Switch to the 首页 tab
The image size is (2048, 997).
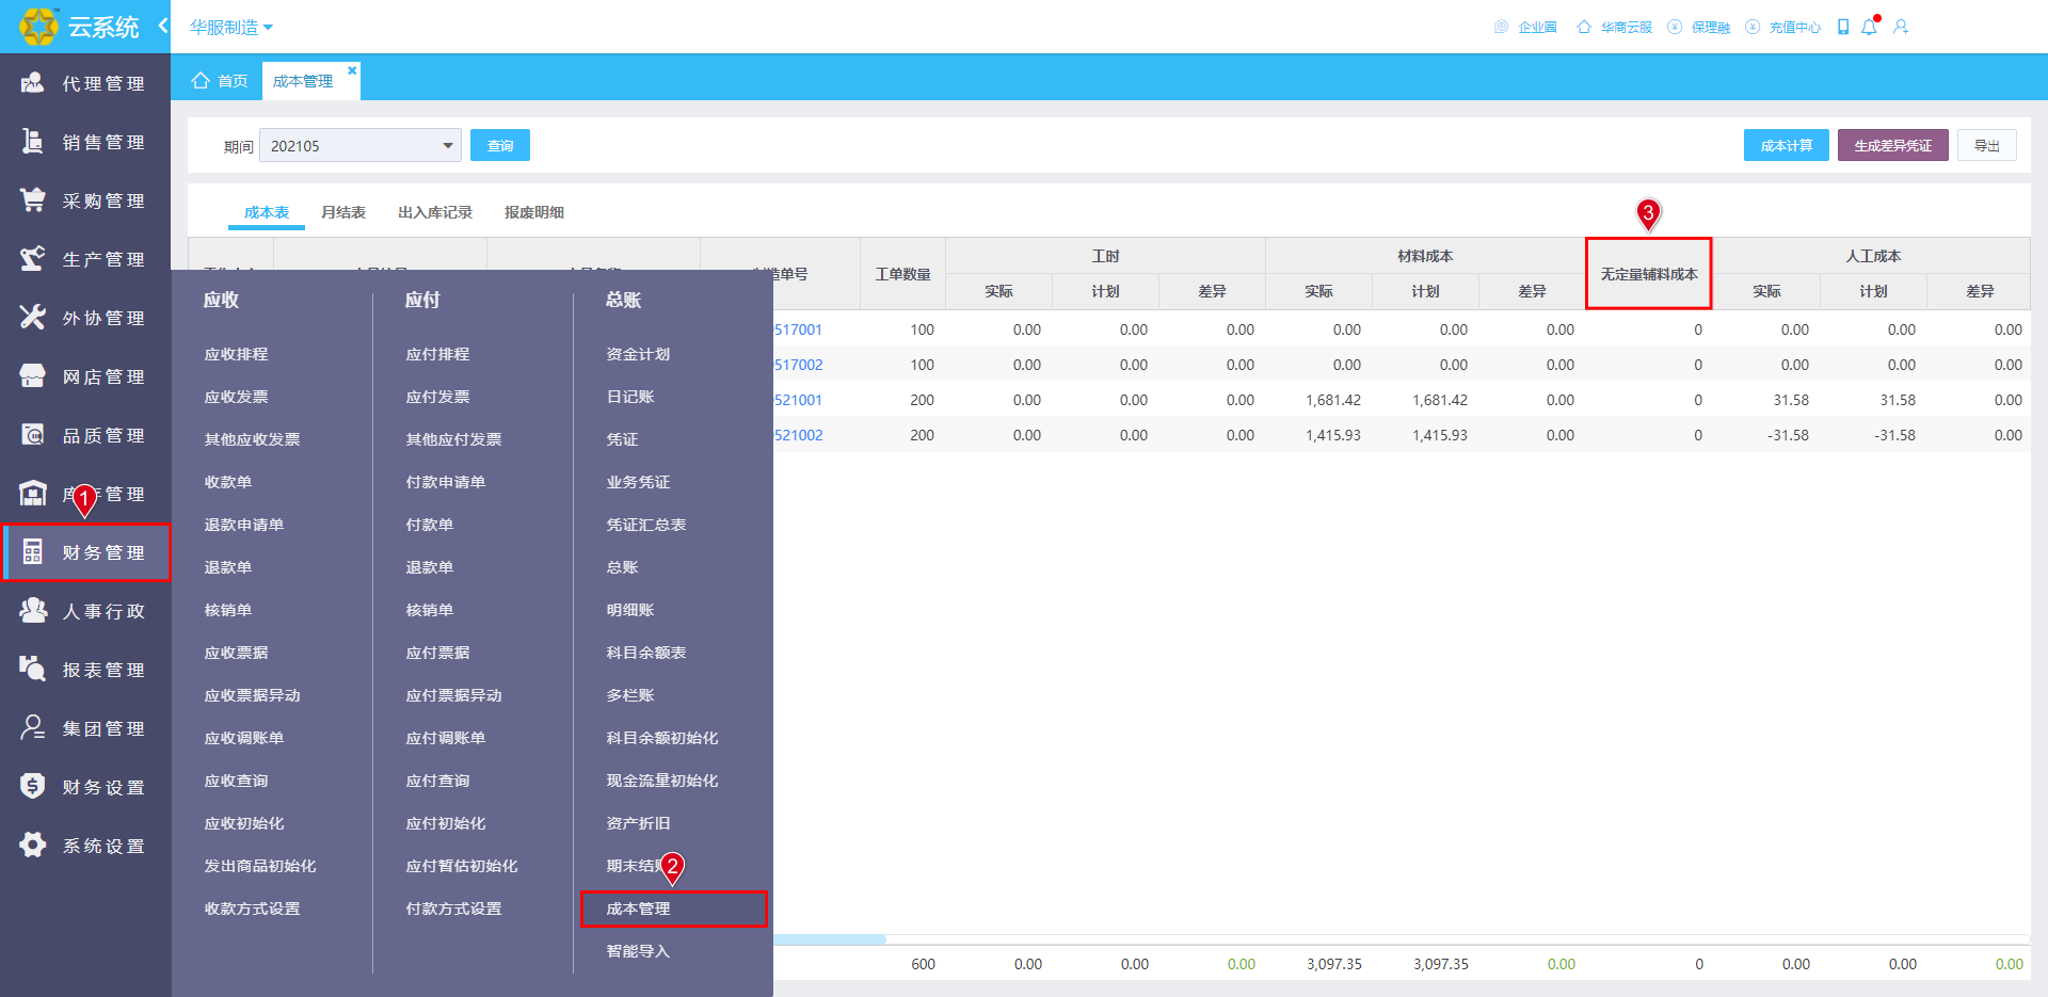220,81
